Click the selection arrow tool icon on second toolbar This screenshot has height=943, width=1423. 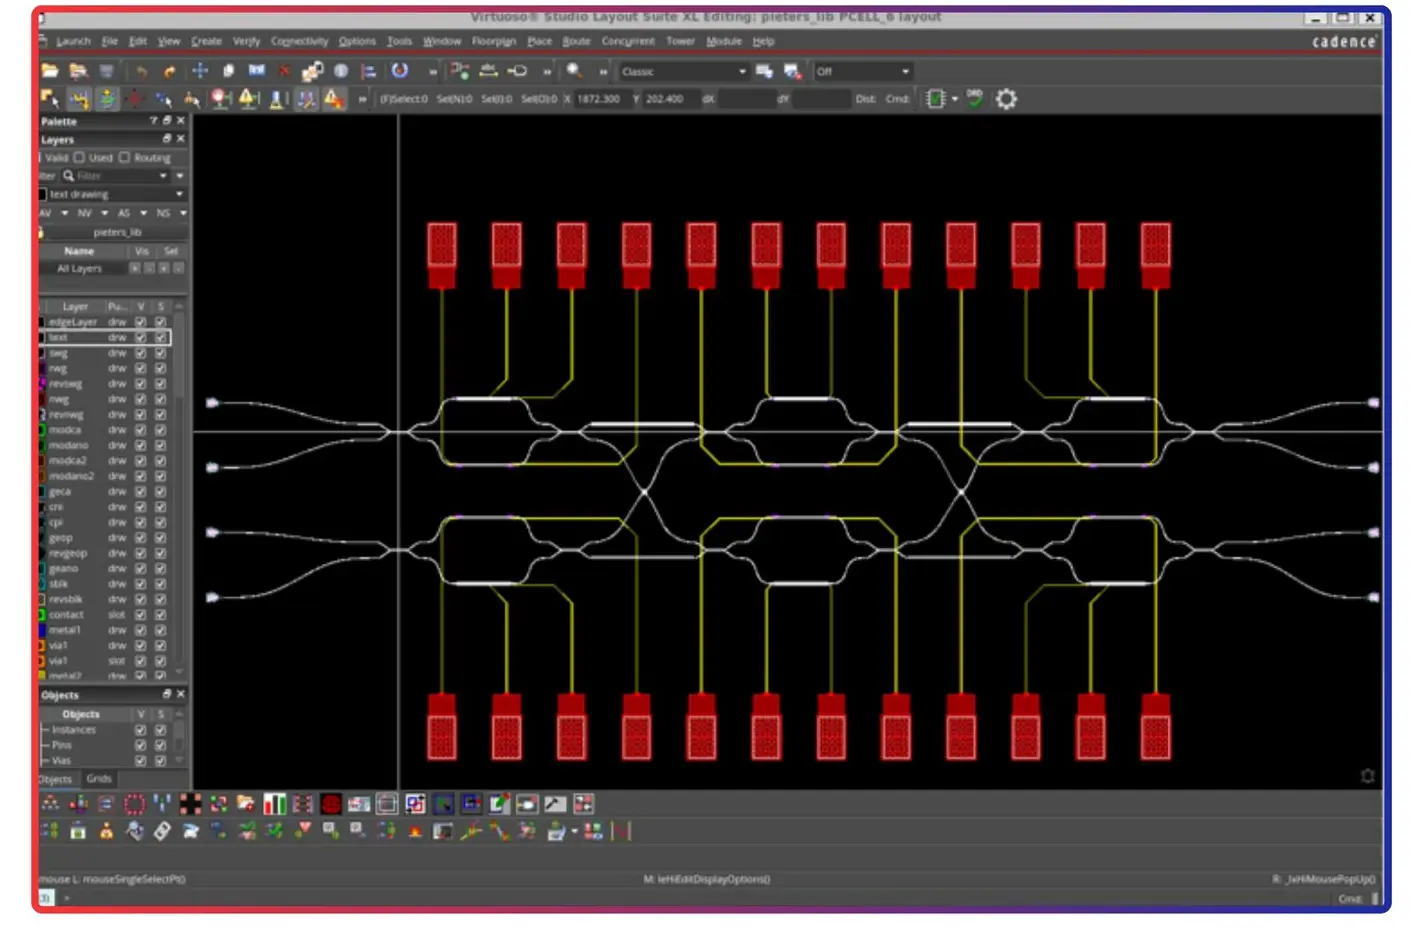click(x=48, y=99)
